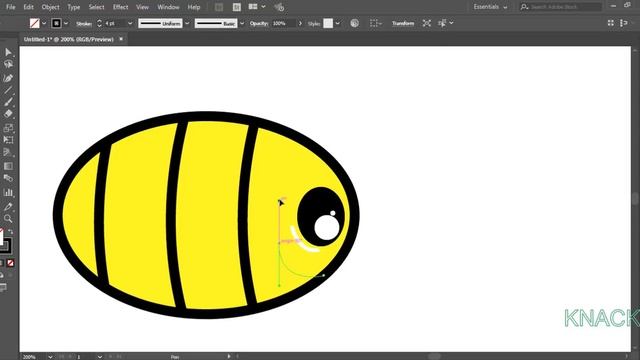Set paint to None in toolbox
Image resolution: width=640 pixels, height=360 pixels.
tap(11, 263)
